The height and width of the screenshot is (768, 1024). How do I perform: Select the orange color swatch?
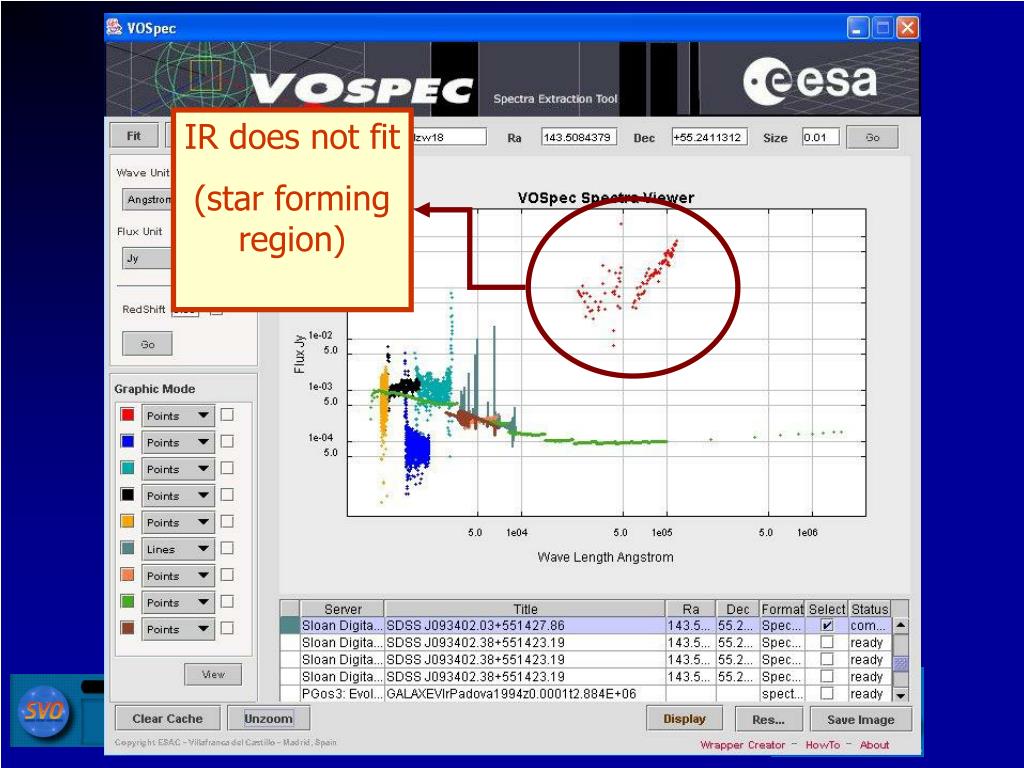pyautogui.click(x=127, y=522)
